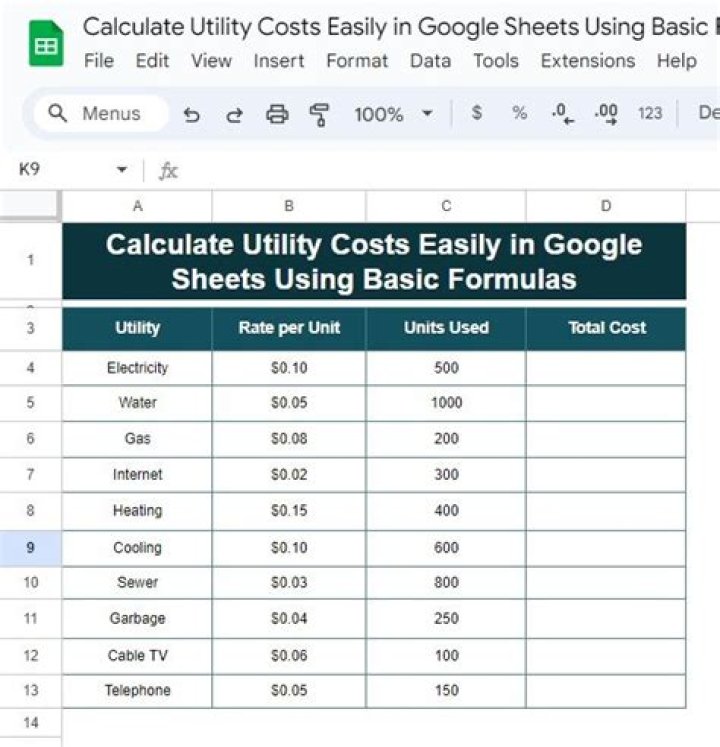Click the magnifier icon in Menus search
Viewport: 720px width, 747px height.
coord(58,113)
